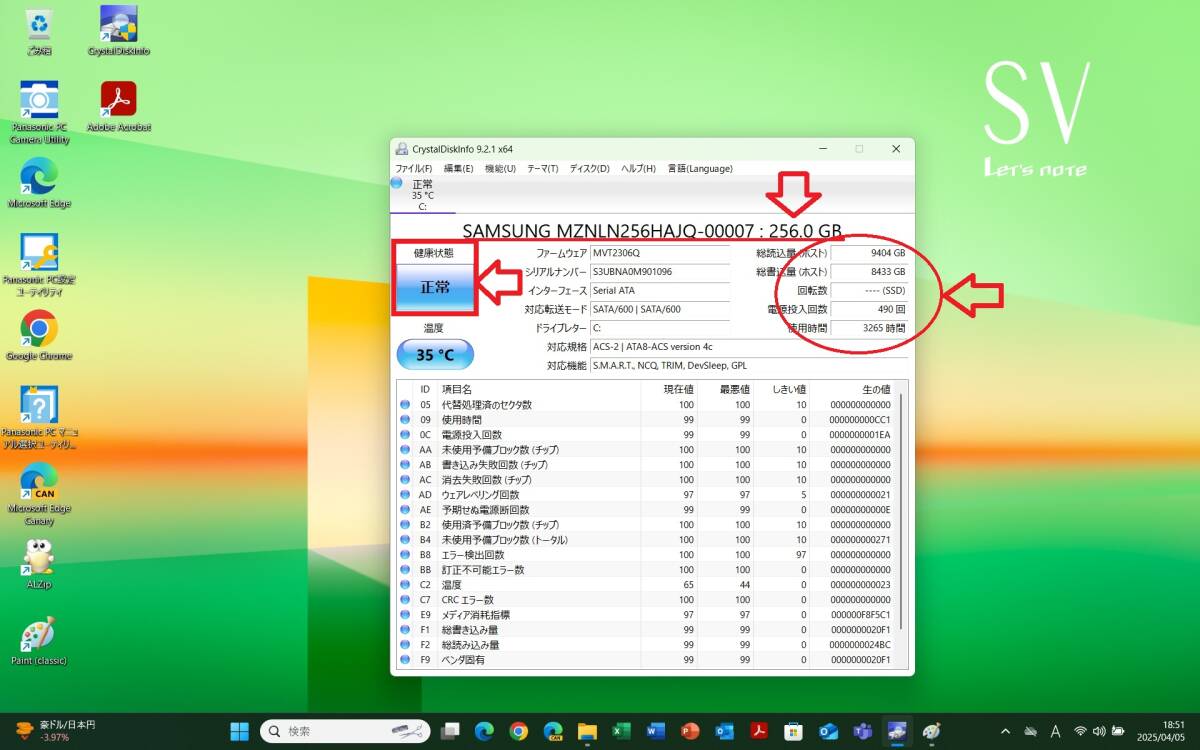
Task: Open the Panasonic PC Camera Utility shortcut
Action: tap(39, 112)
